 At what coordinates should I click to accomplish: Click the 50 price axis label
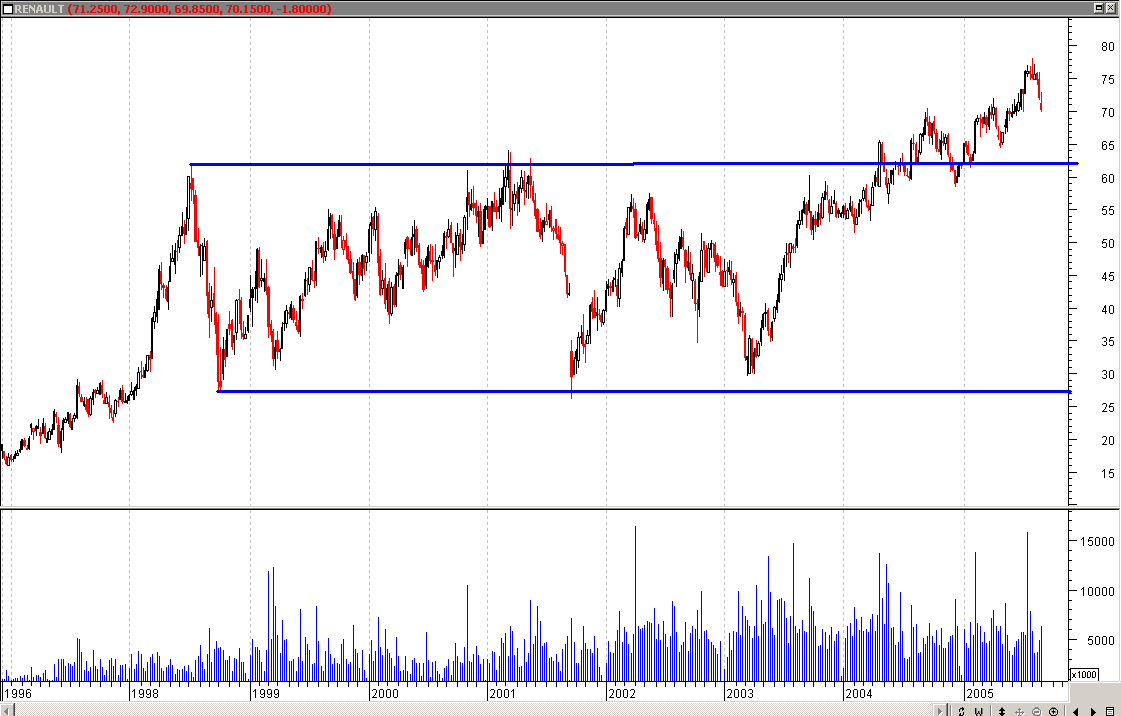(1107, 244)
